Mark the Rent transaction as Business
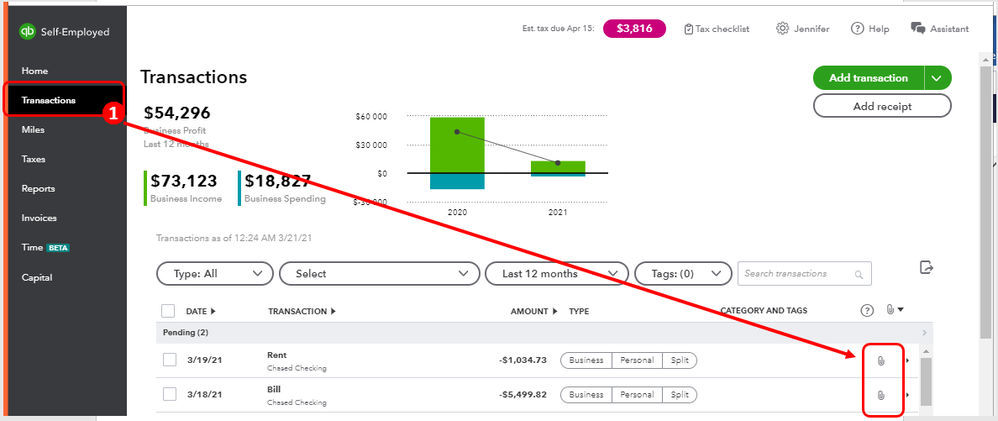 tap(587, 361)
